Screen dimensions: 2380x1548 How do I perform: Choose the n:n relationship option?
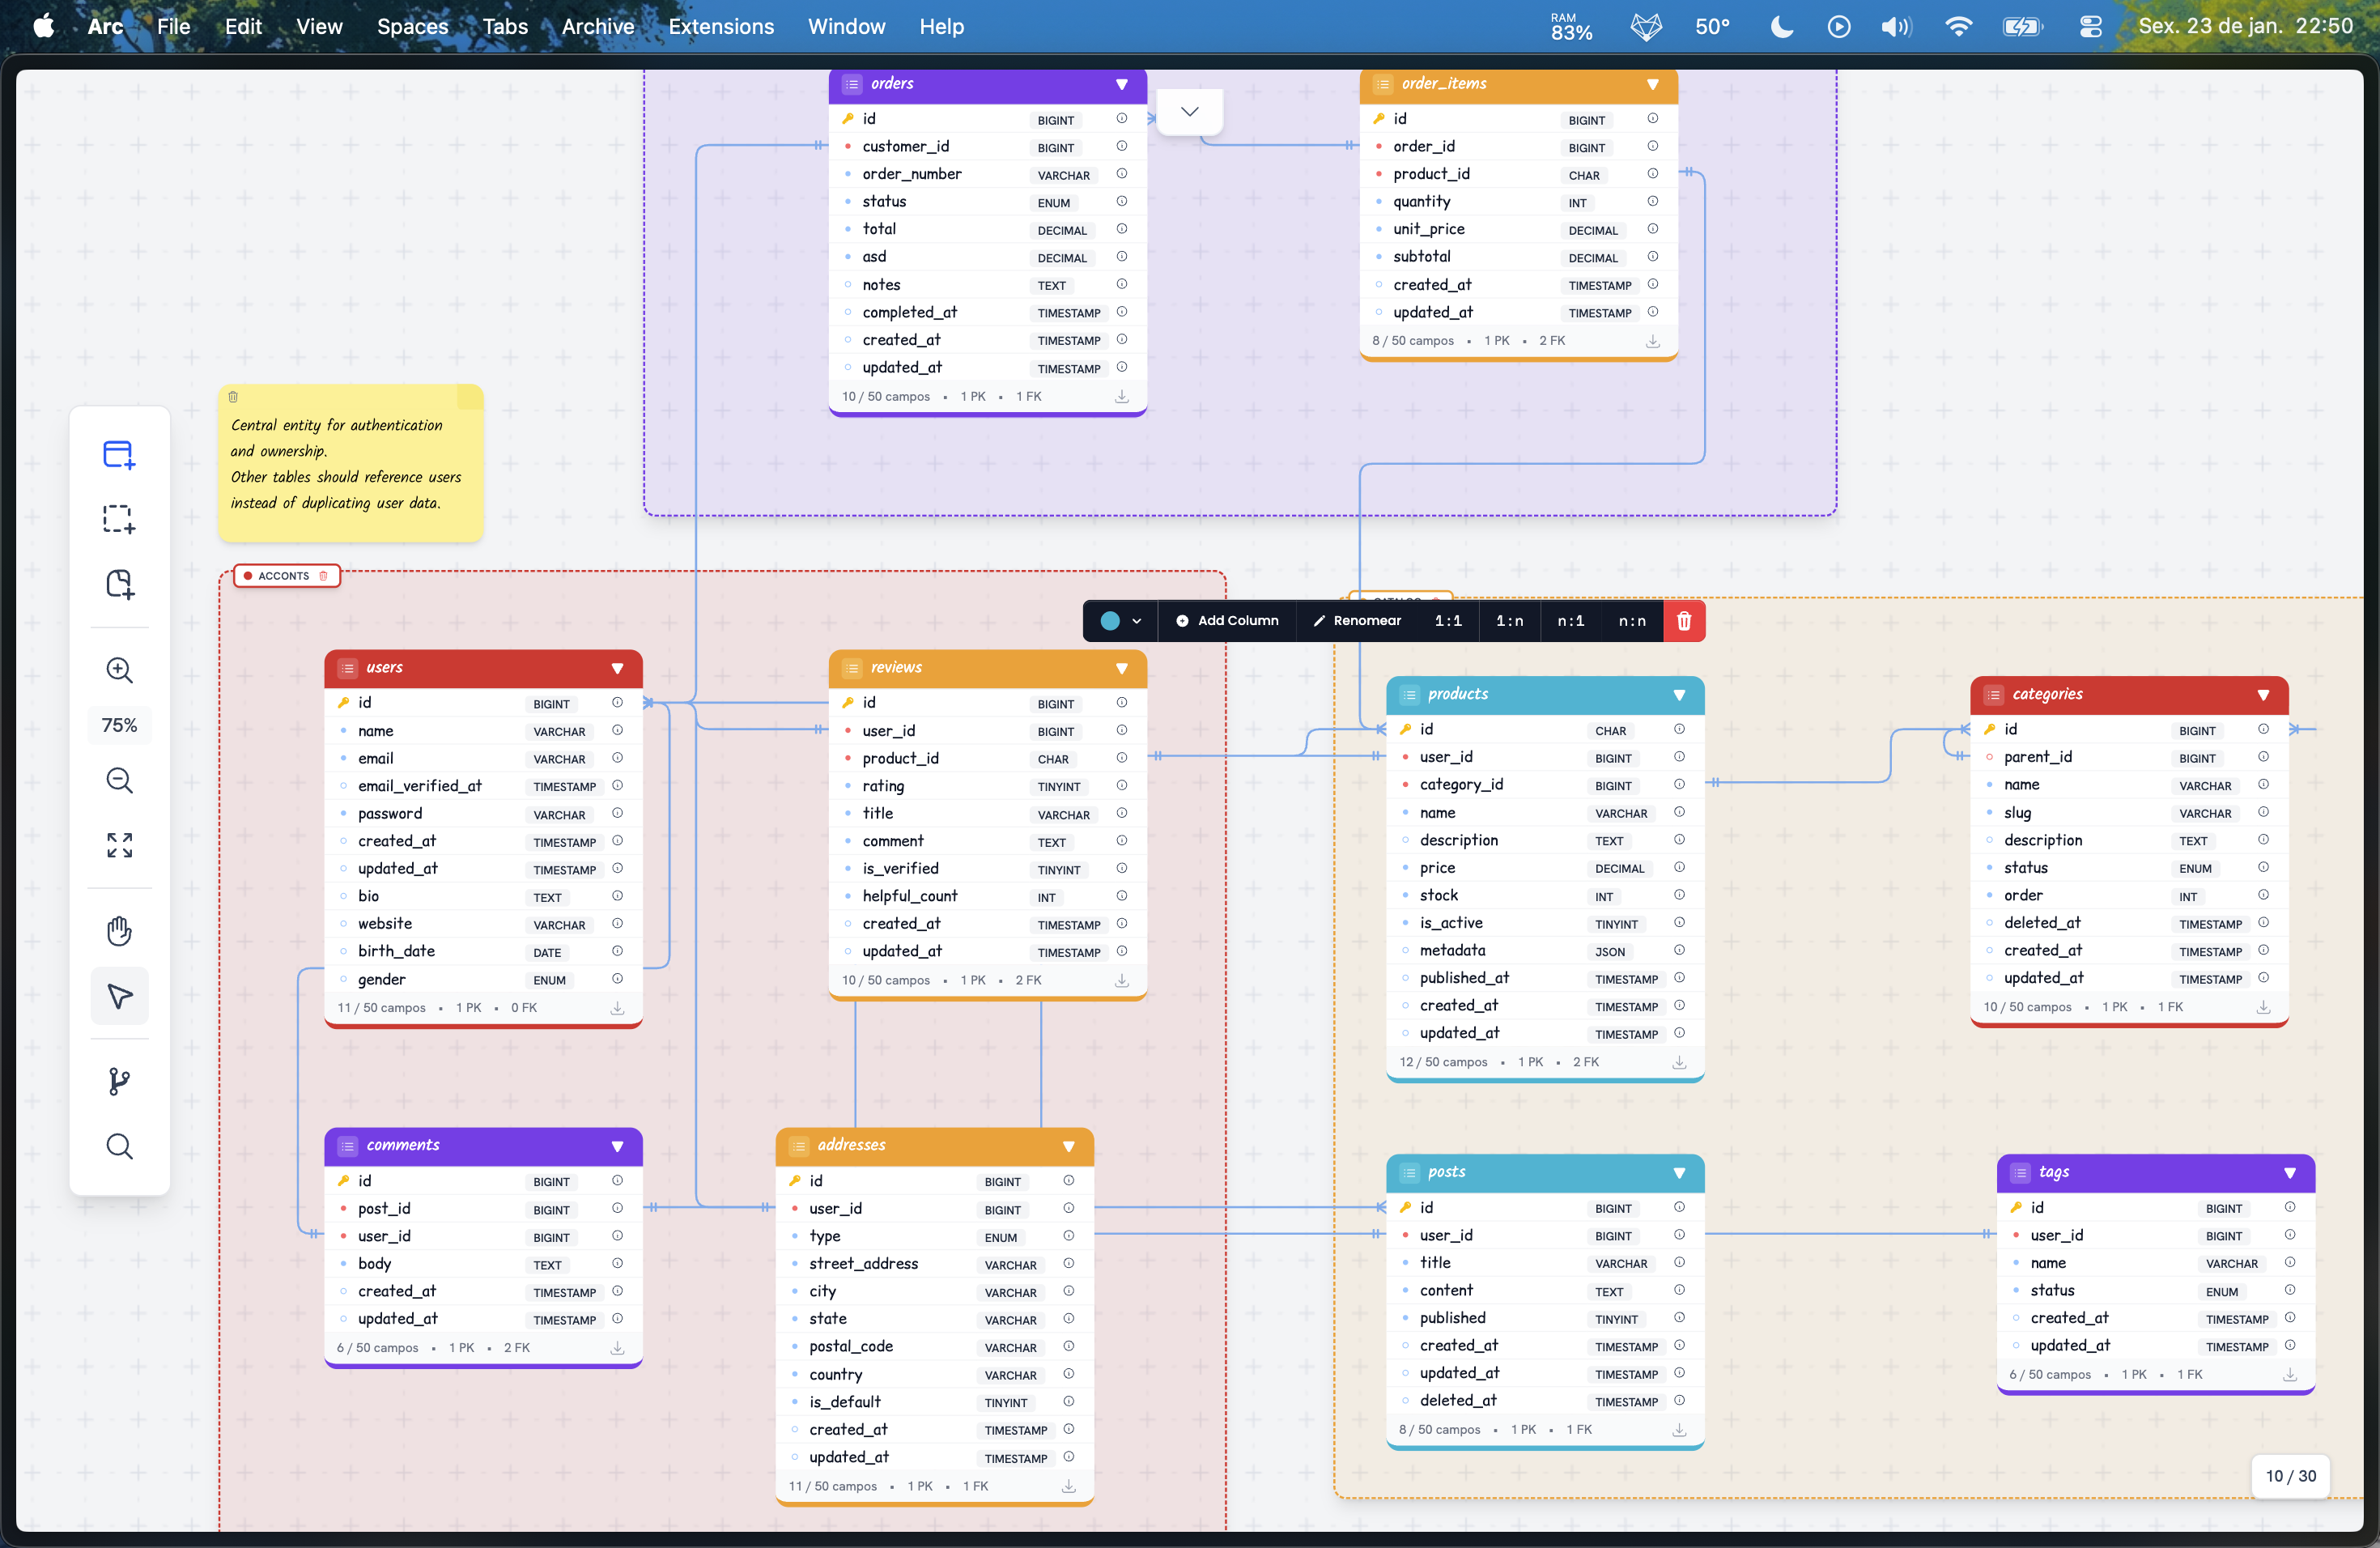pyautogui.click(x=1632, y=621)
